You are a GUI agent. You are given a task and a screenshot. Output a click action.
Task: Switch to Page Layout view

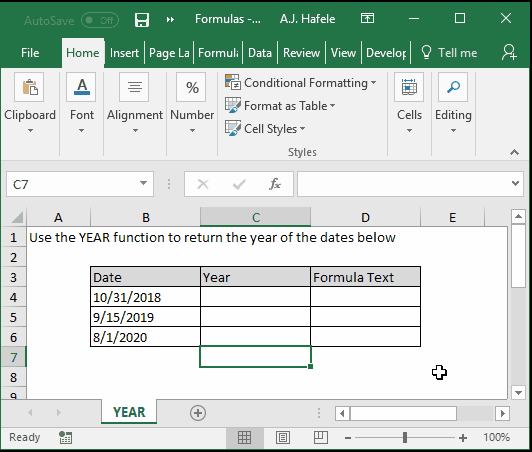click(x=283, y=437)
